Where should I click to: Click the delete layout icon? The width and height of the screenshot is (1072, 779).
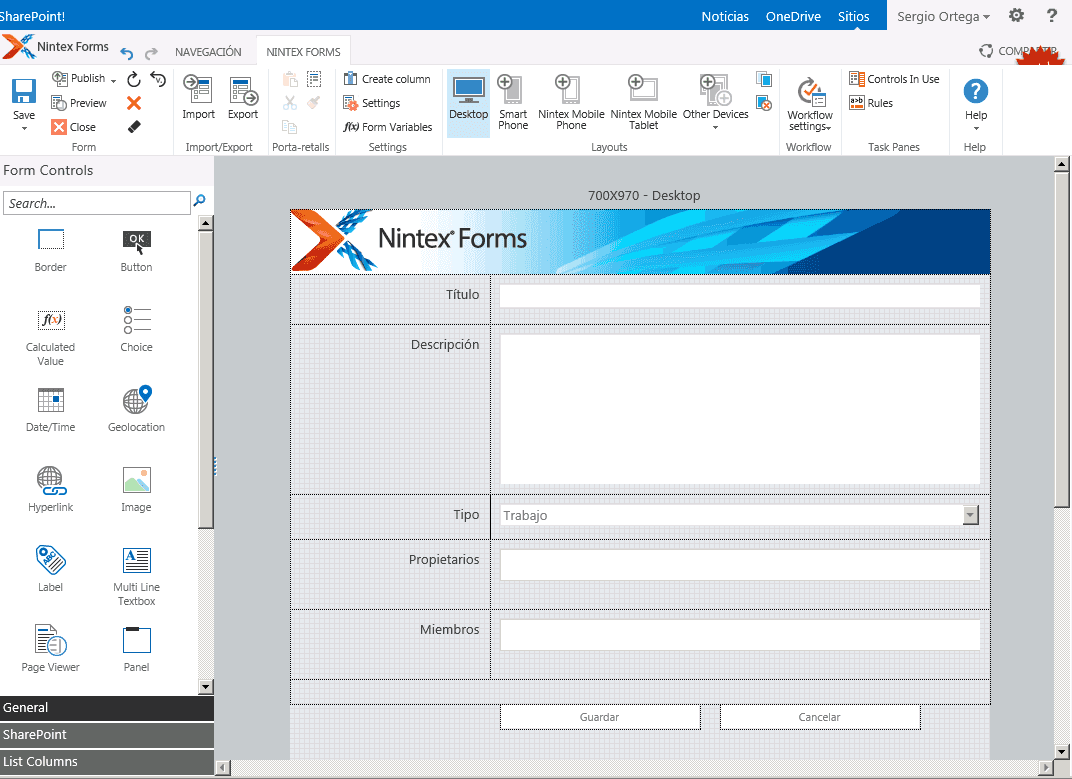pyautogui.click(x=764, y=103)
